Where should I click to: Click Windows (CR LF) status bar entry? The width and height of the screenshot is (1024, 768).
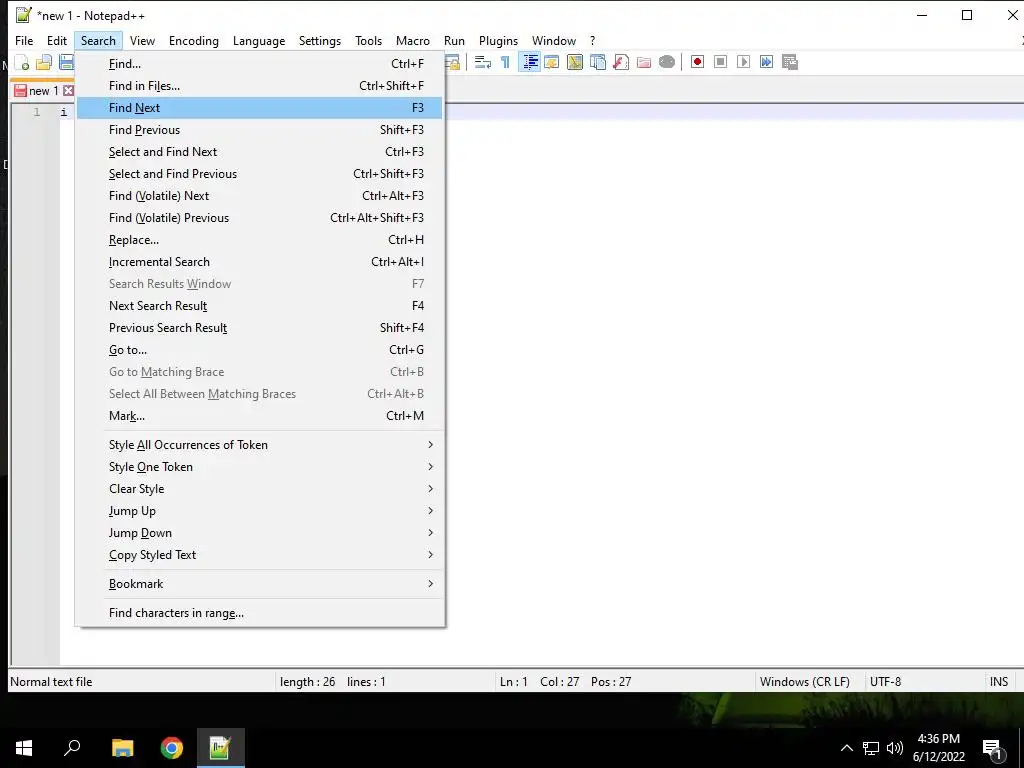point(805,682)
